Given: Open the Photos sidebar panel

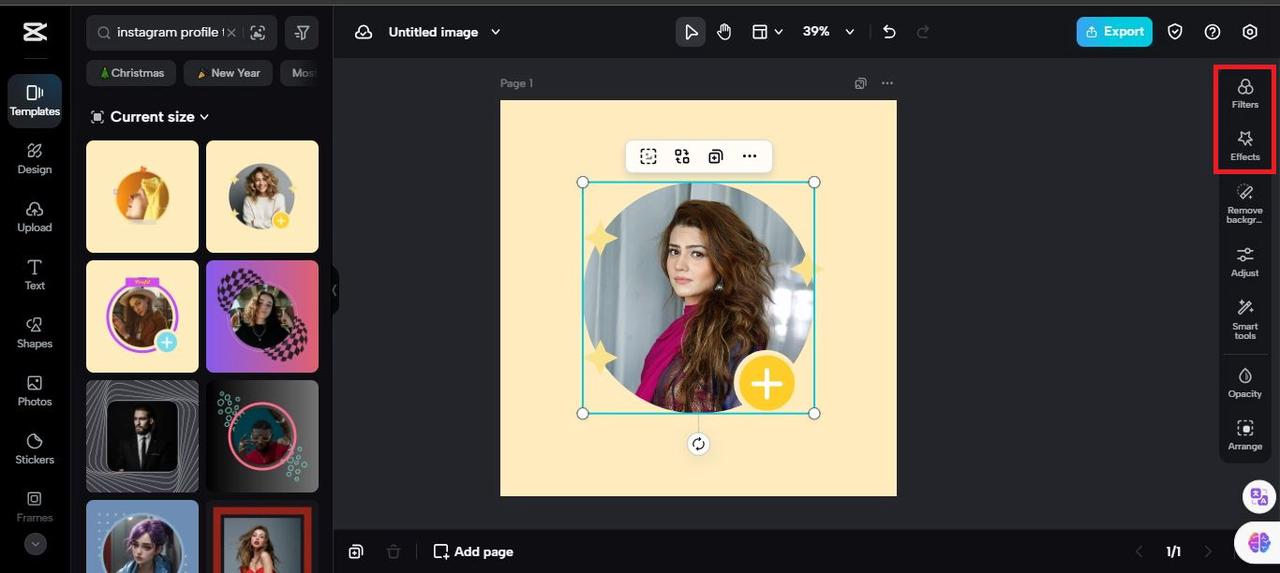Looking at the screenshot, I should (35, 391).
